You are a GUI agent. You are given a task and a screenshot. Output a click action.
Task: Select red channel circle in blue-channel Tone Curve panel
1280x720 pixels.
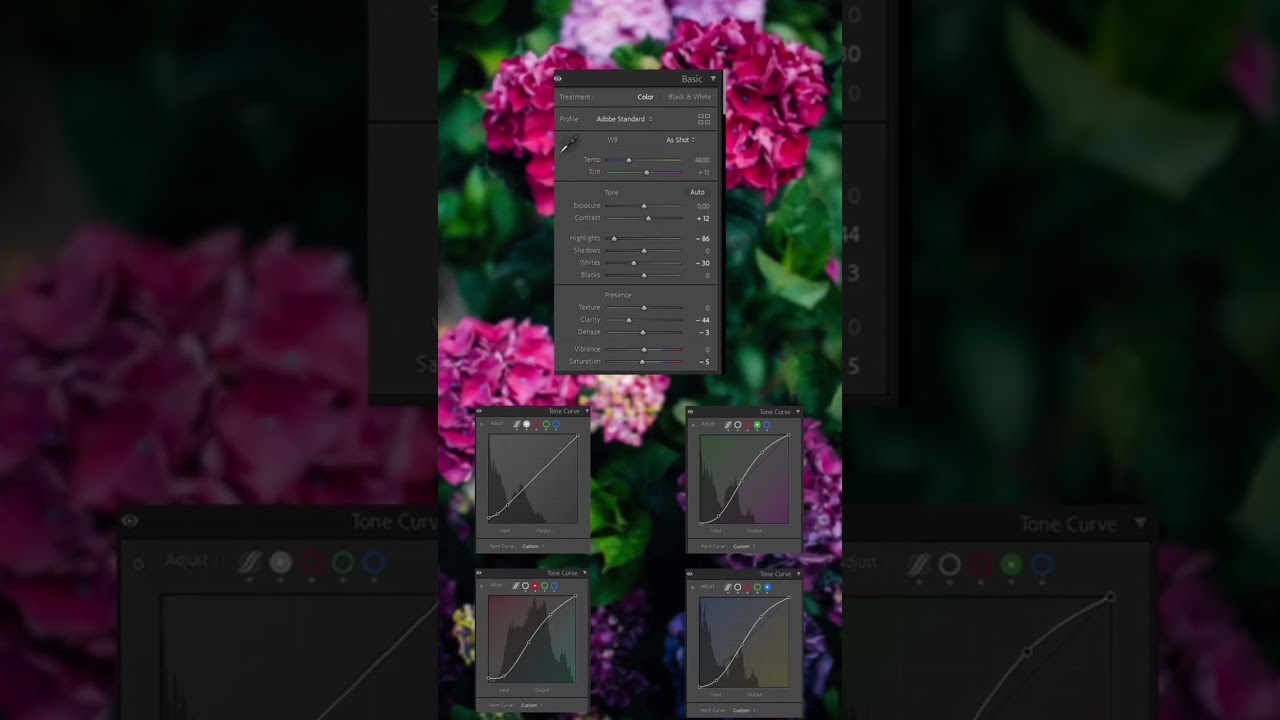pyautogui.click(x=747, y=587)
